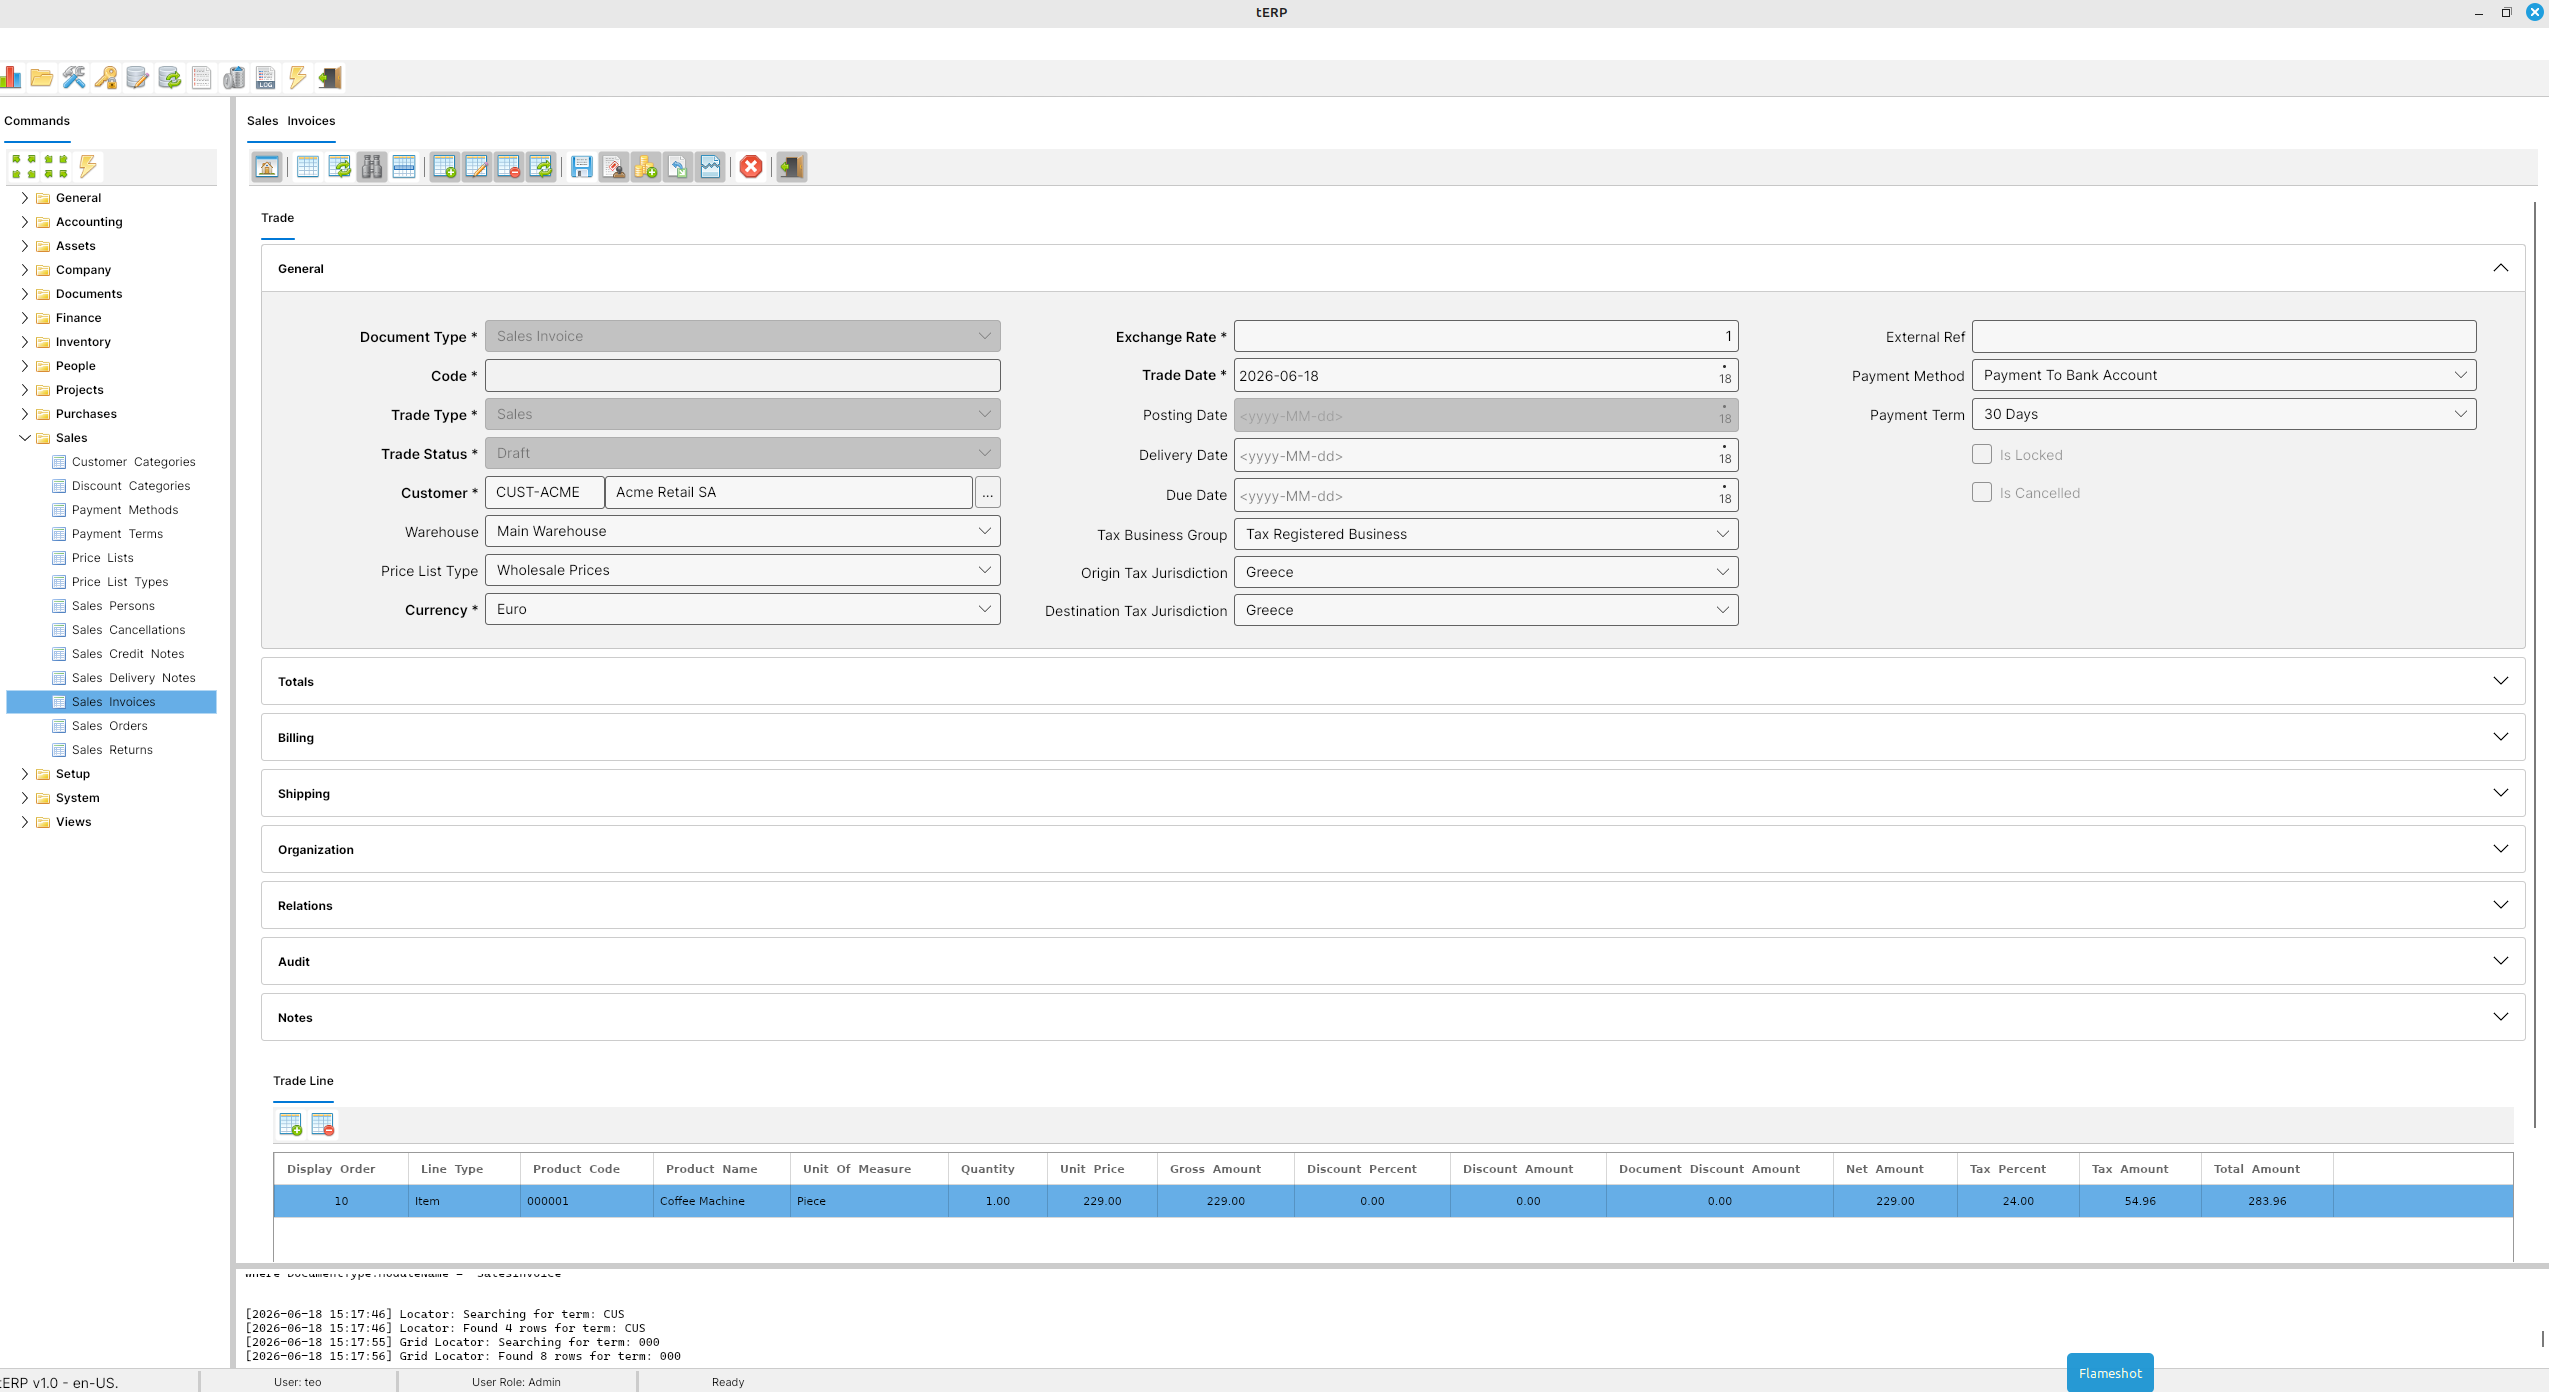This screenshot has height=1392, width=2549.
Task: Click the database with pencil icon
Action: 138,78
